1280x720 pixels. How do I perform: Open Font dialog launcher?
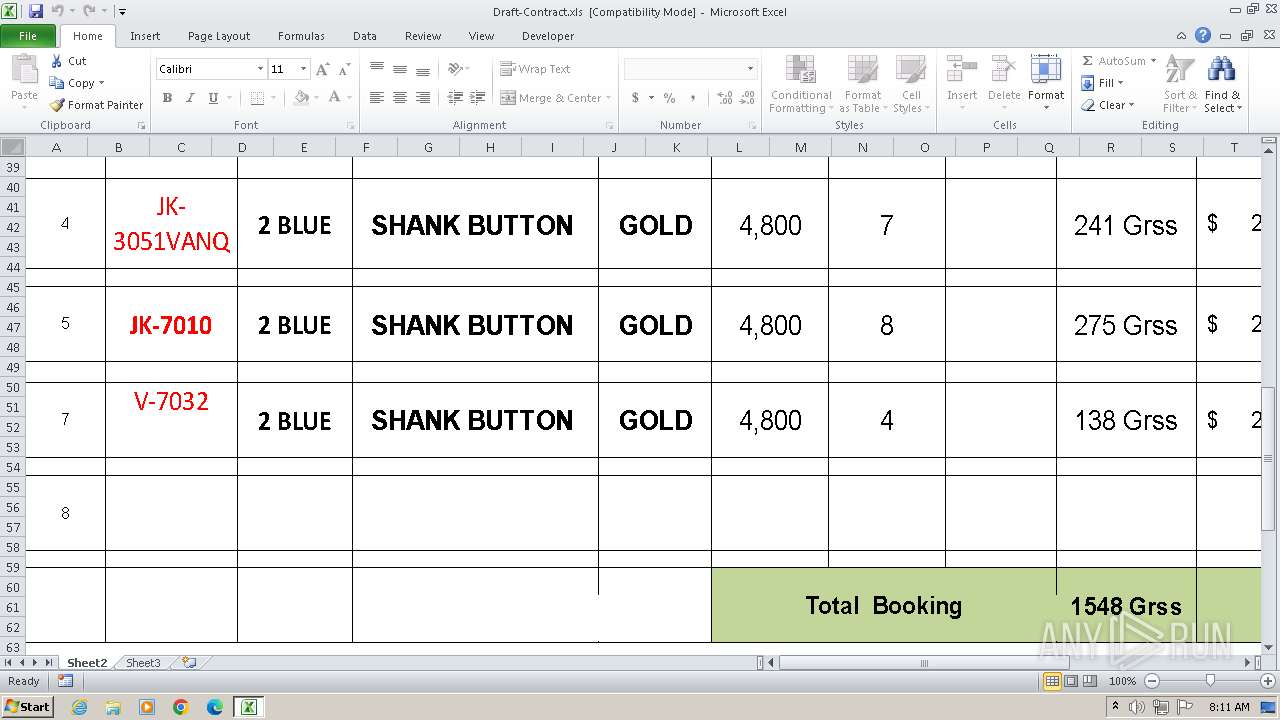pos(351,126)
